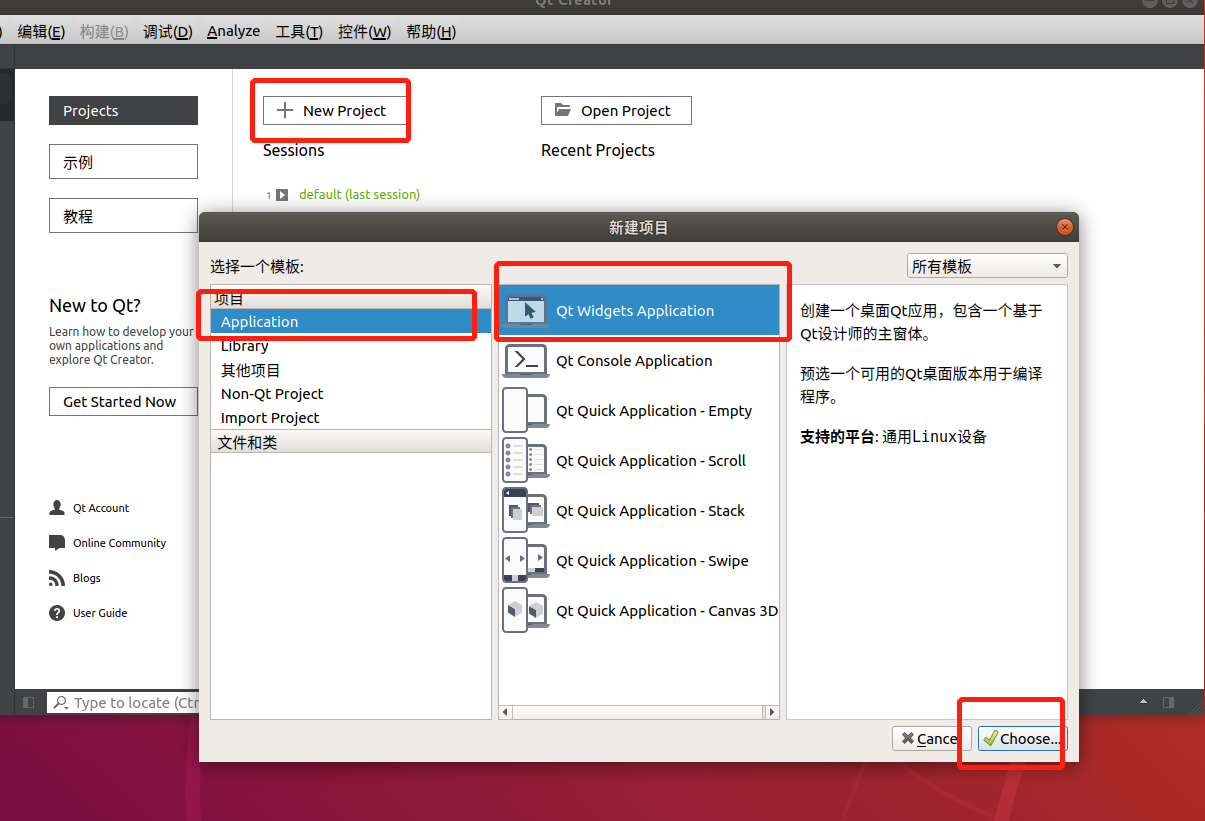Select the Qt Quick Application - Stack icon
The height and width of the screenshot is (821, 1205).
pyautogui.click(x=526, y=511)
